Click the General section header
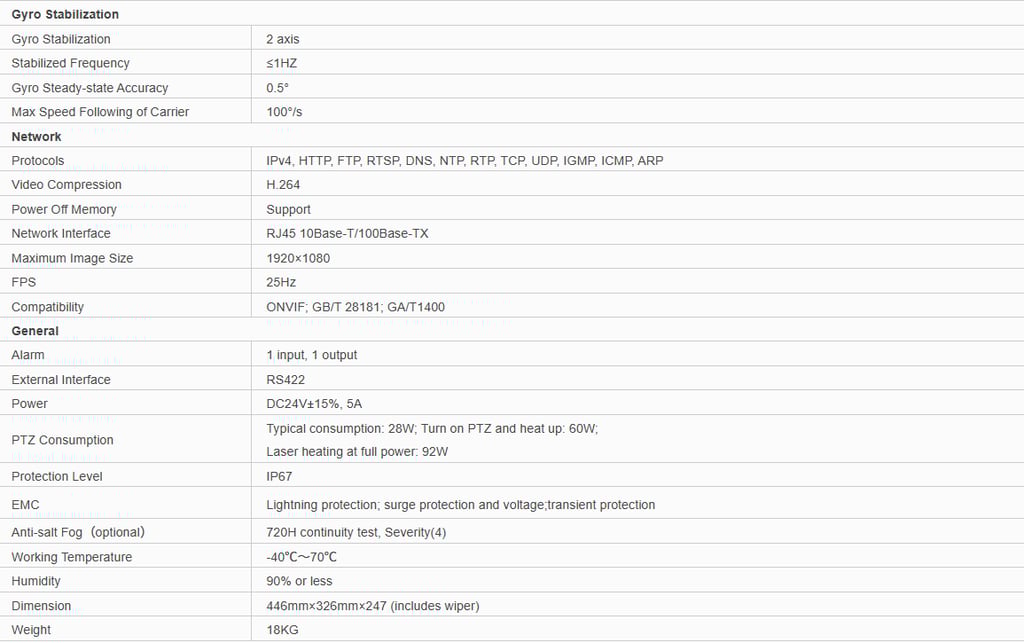 pos(35,331)
